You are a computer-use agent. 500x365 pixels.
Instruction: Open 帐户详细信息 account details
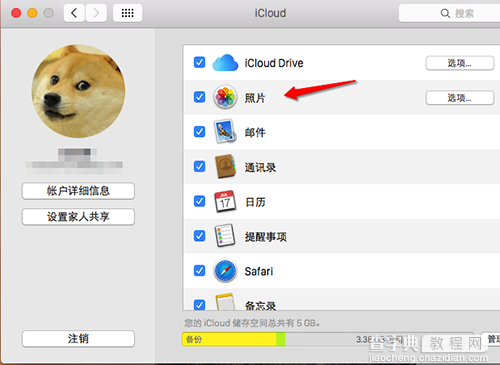coord(78,191)
